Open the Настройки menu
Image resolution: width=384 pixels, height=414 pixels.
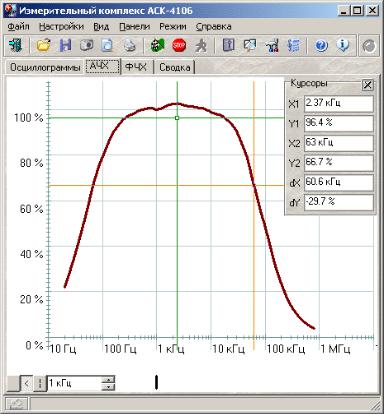pos(61,26)
